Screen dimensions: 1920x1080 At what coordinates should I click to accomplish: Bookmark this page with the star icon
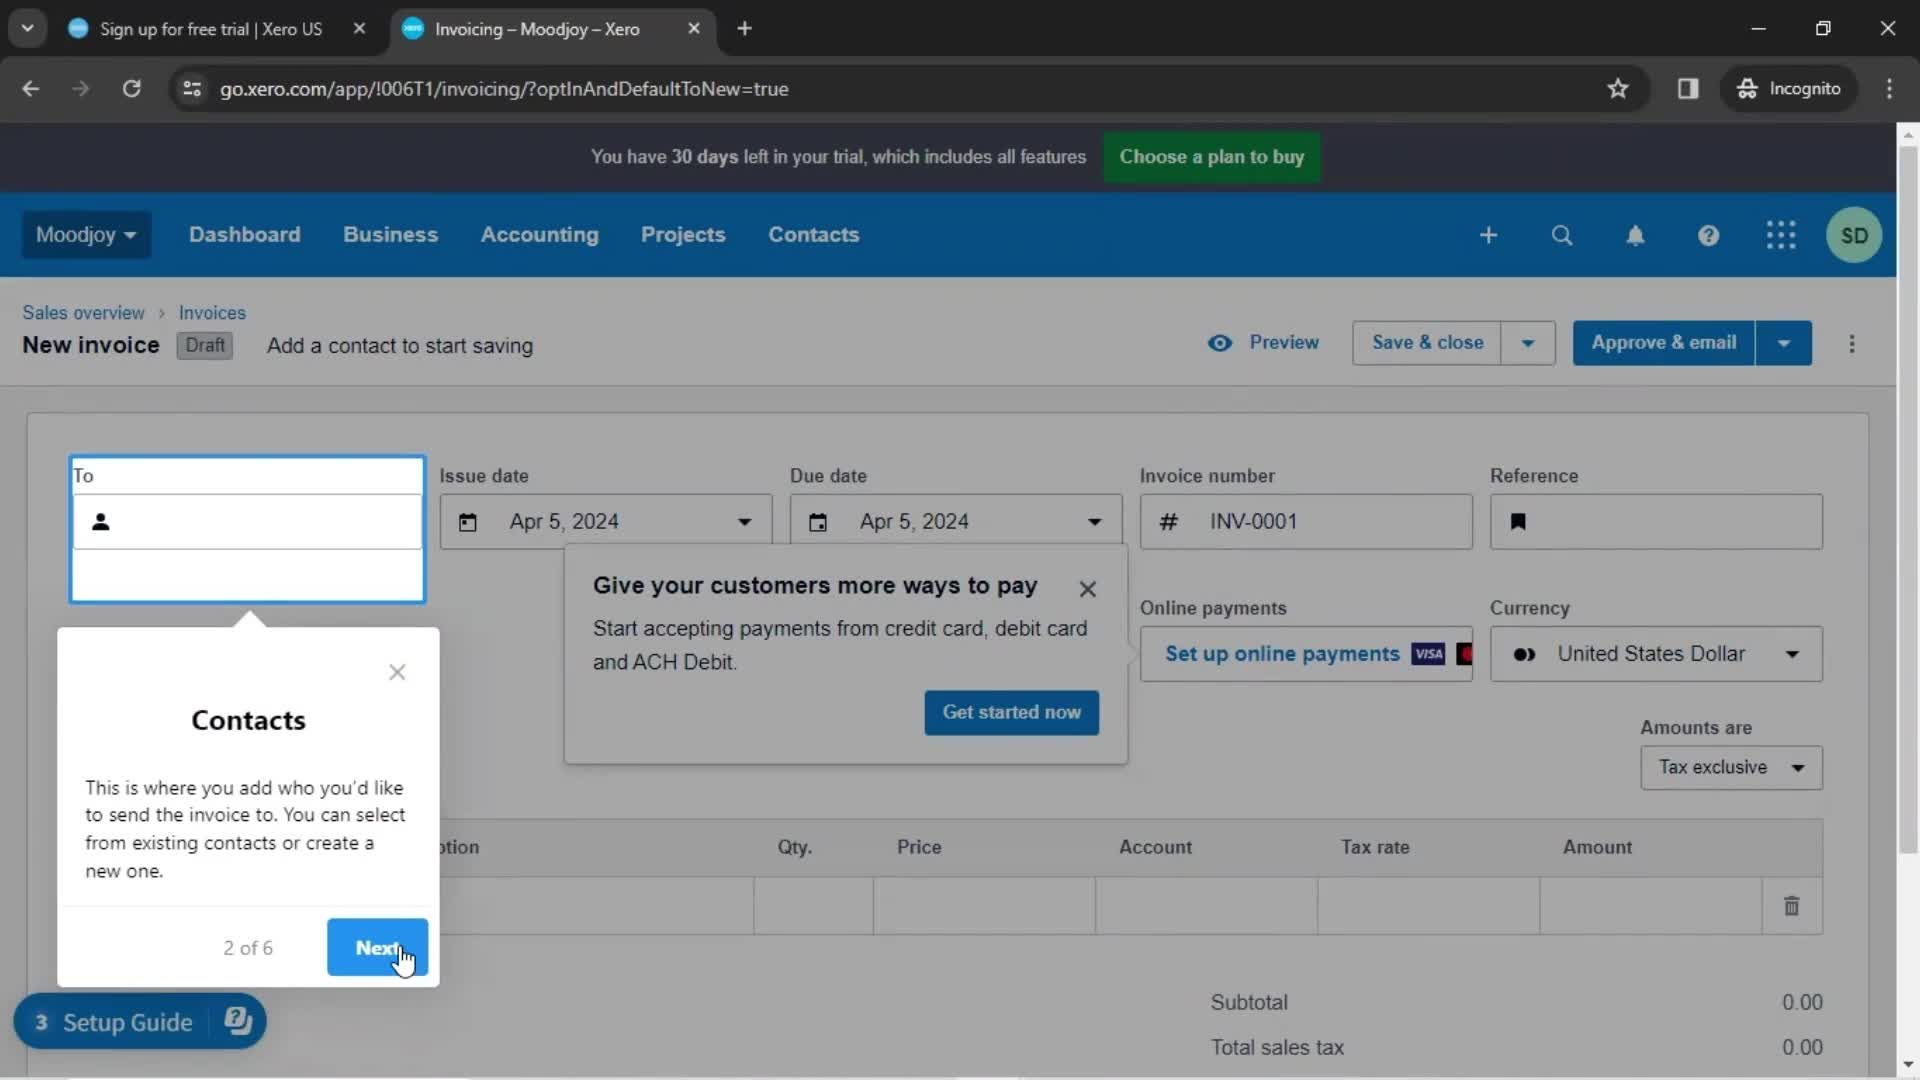click(x=1618, y=89)
